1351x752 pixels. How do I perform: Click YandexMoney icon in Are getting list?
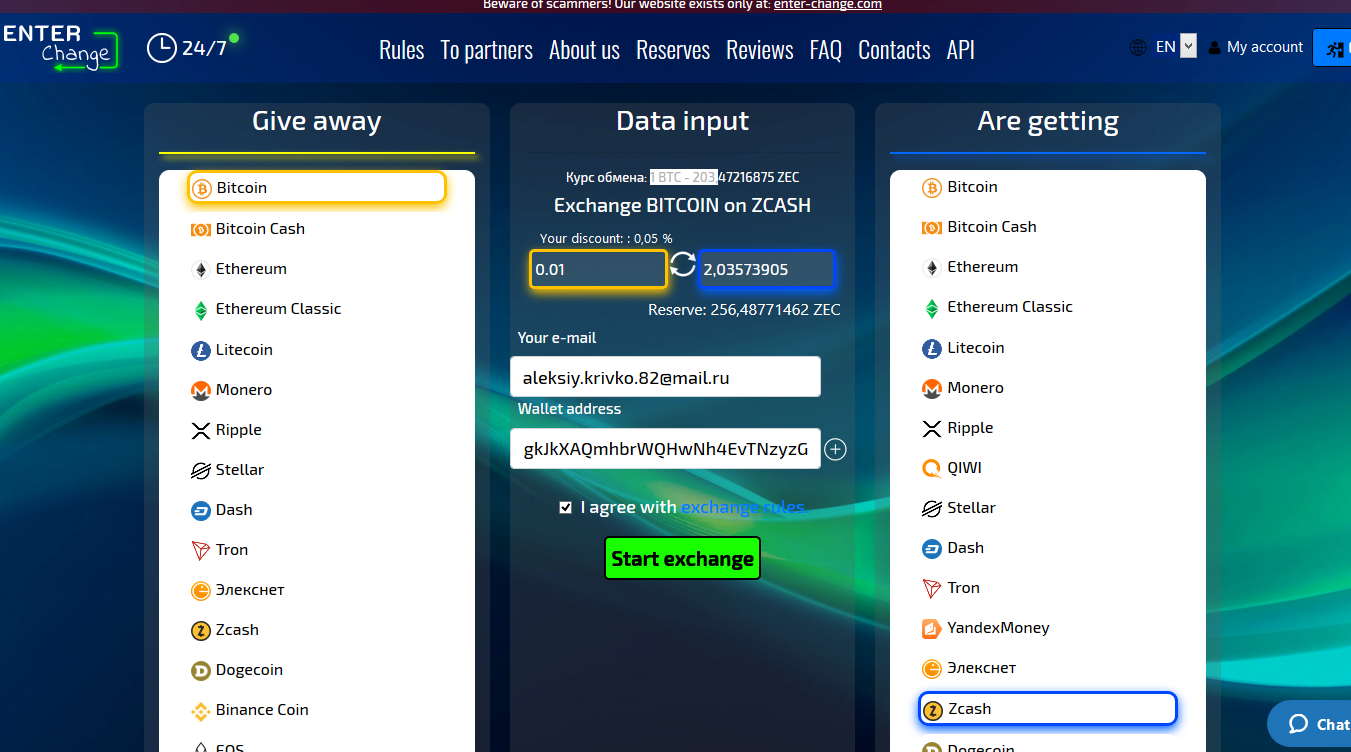click(932, 628)
